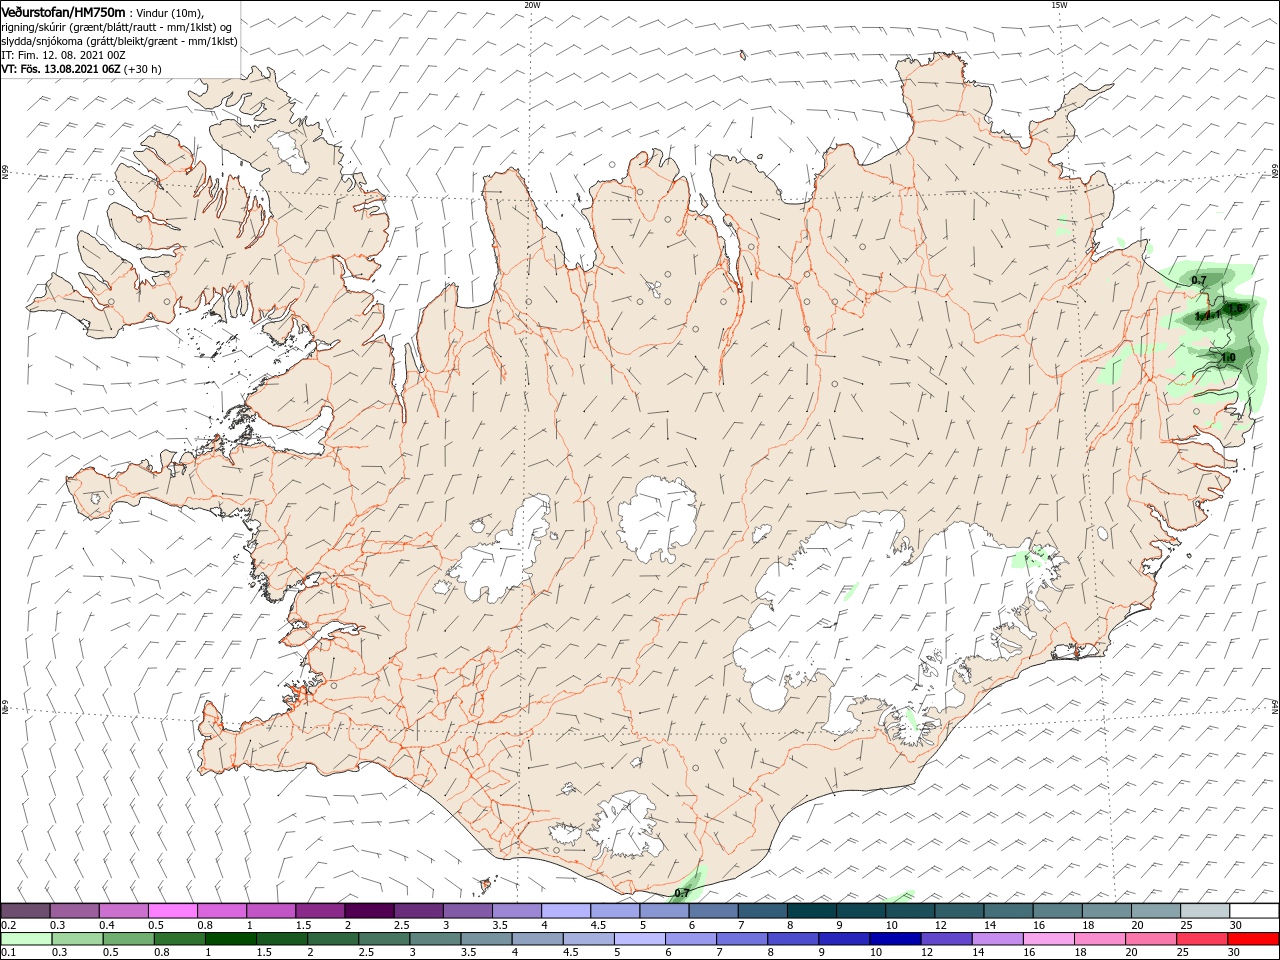The height and width of the screenshot is (960, 1280).
Task: Pick the bright magenta-pink 0.5 snow swatch
Action: point(172,911)
